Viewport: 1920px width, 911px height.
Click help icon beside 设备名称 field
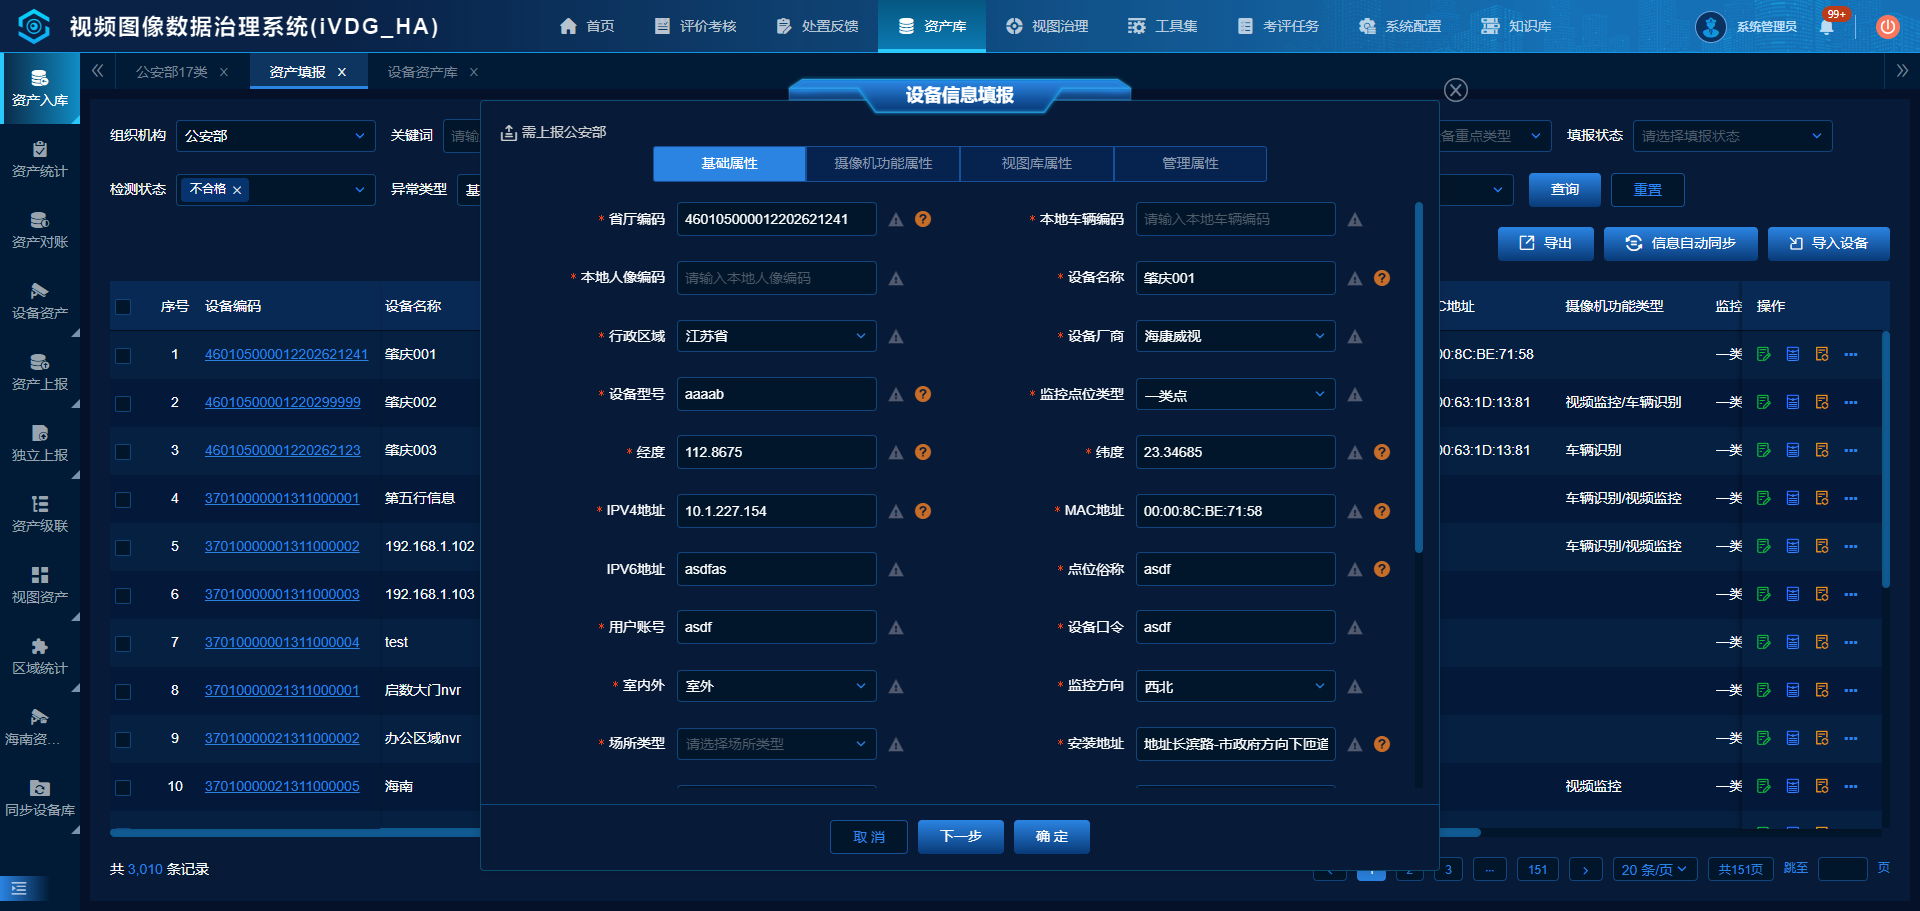click(x=1382, y=278)
